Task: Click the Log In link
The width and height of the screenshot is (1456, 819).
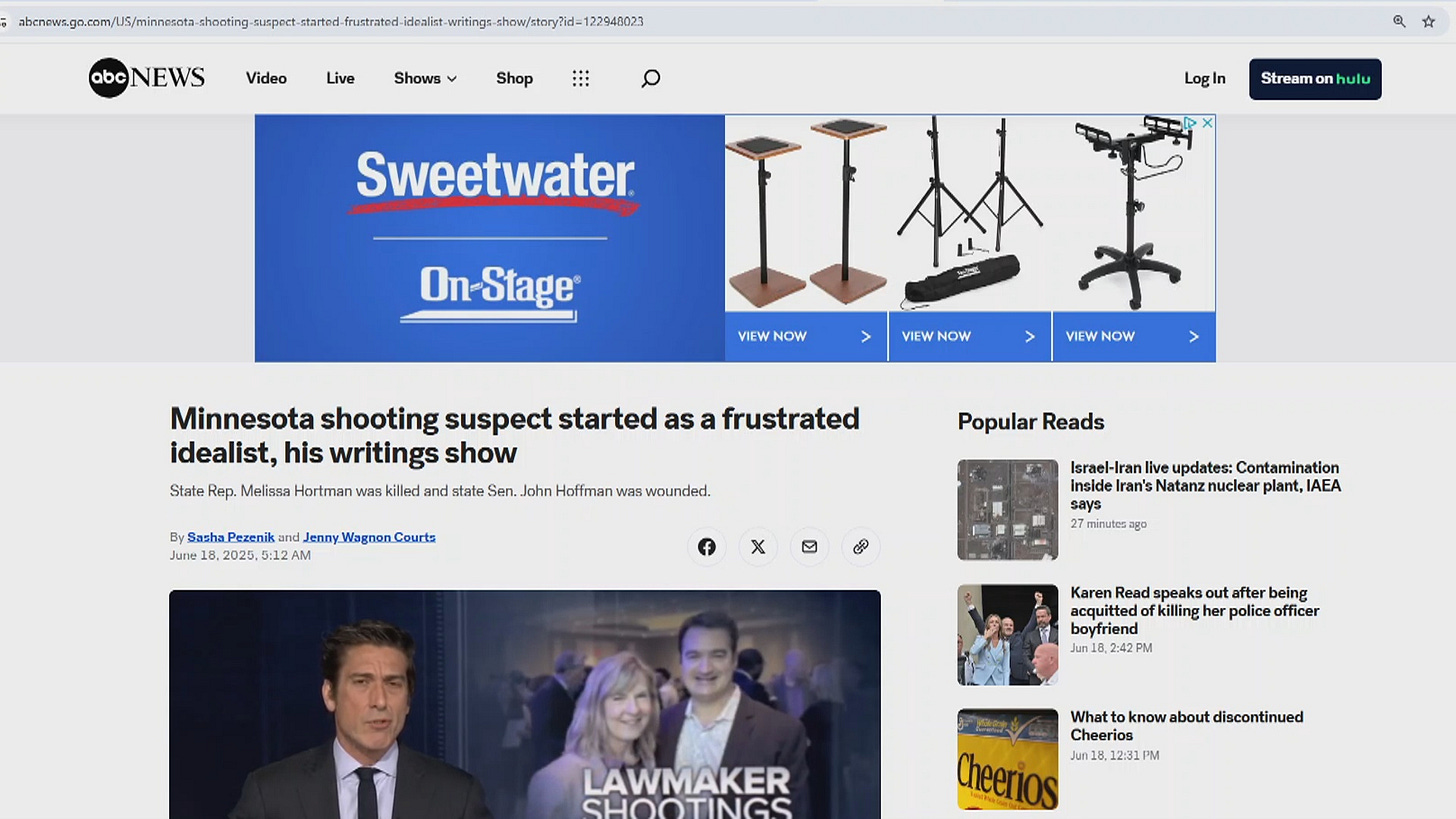Action: 1204,78
